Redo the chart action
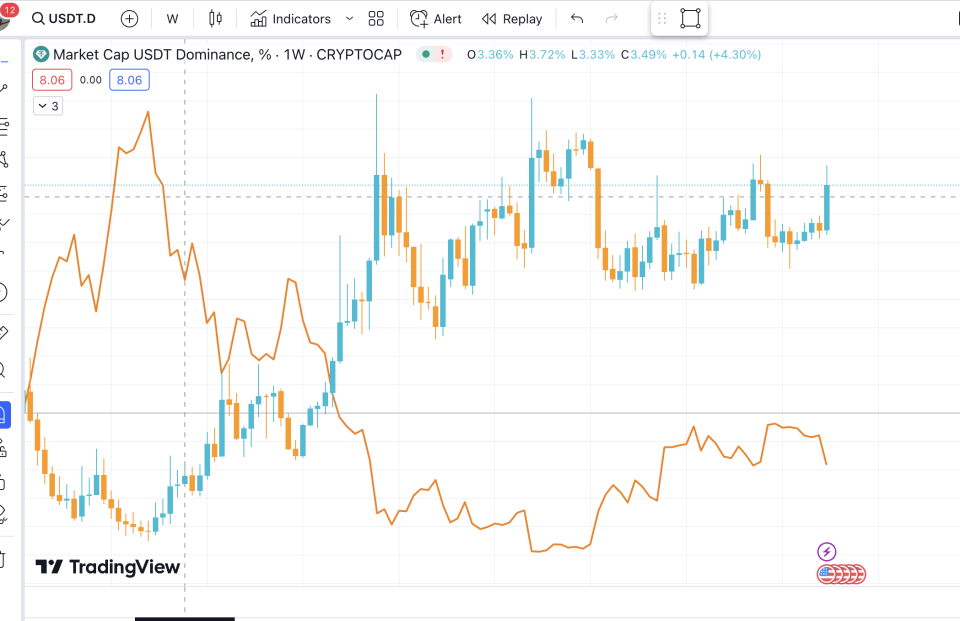 click(612, 19)
